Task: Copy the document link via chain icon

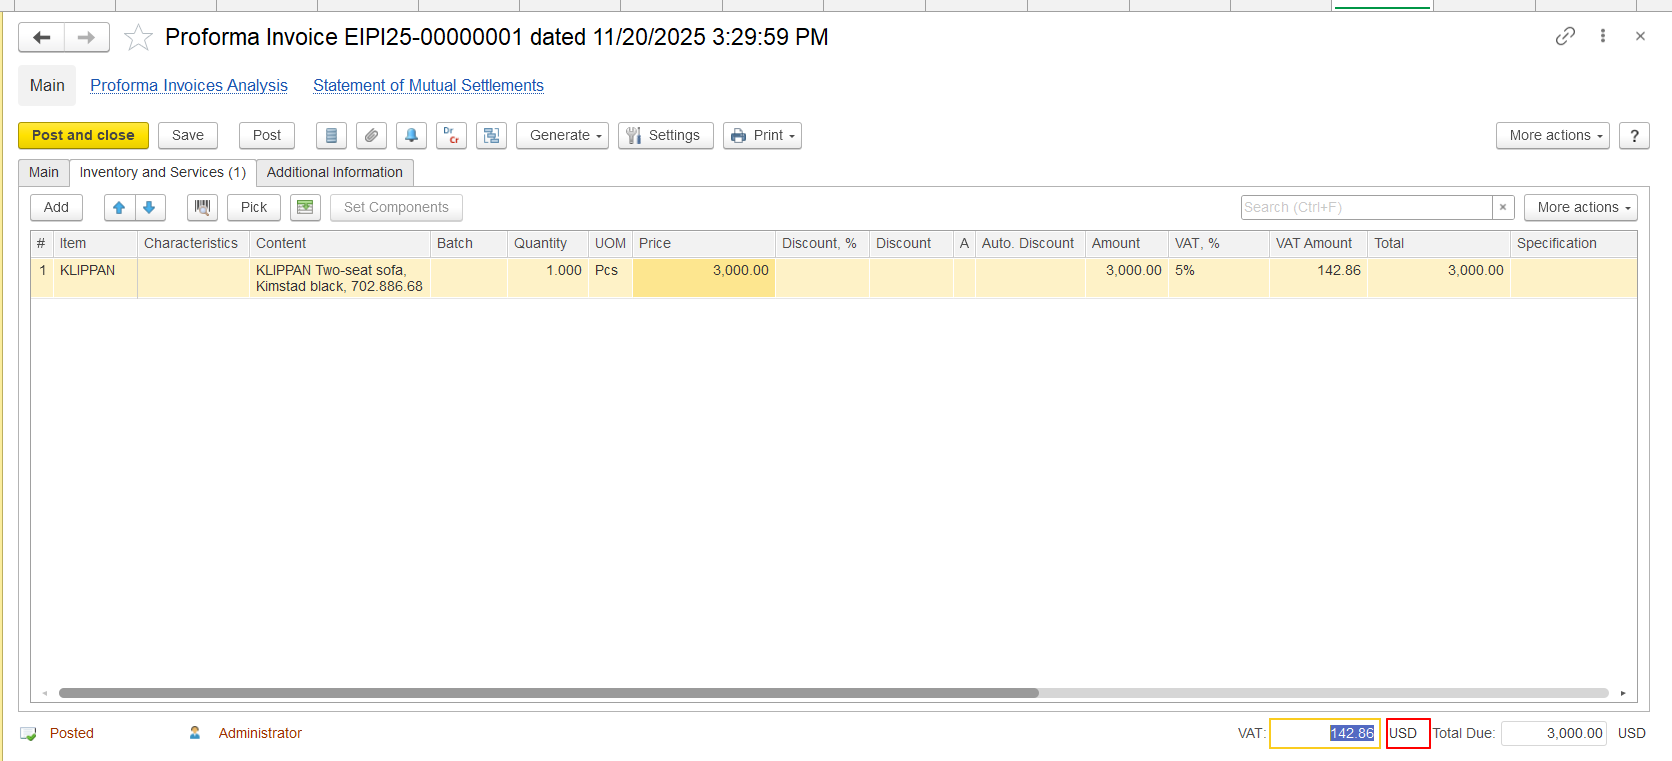Action: point(1565,36)
